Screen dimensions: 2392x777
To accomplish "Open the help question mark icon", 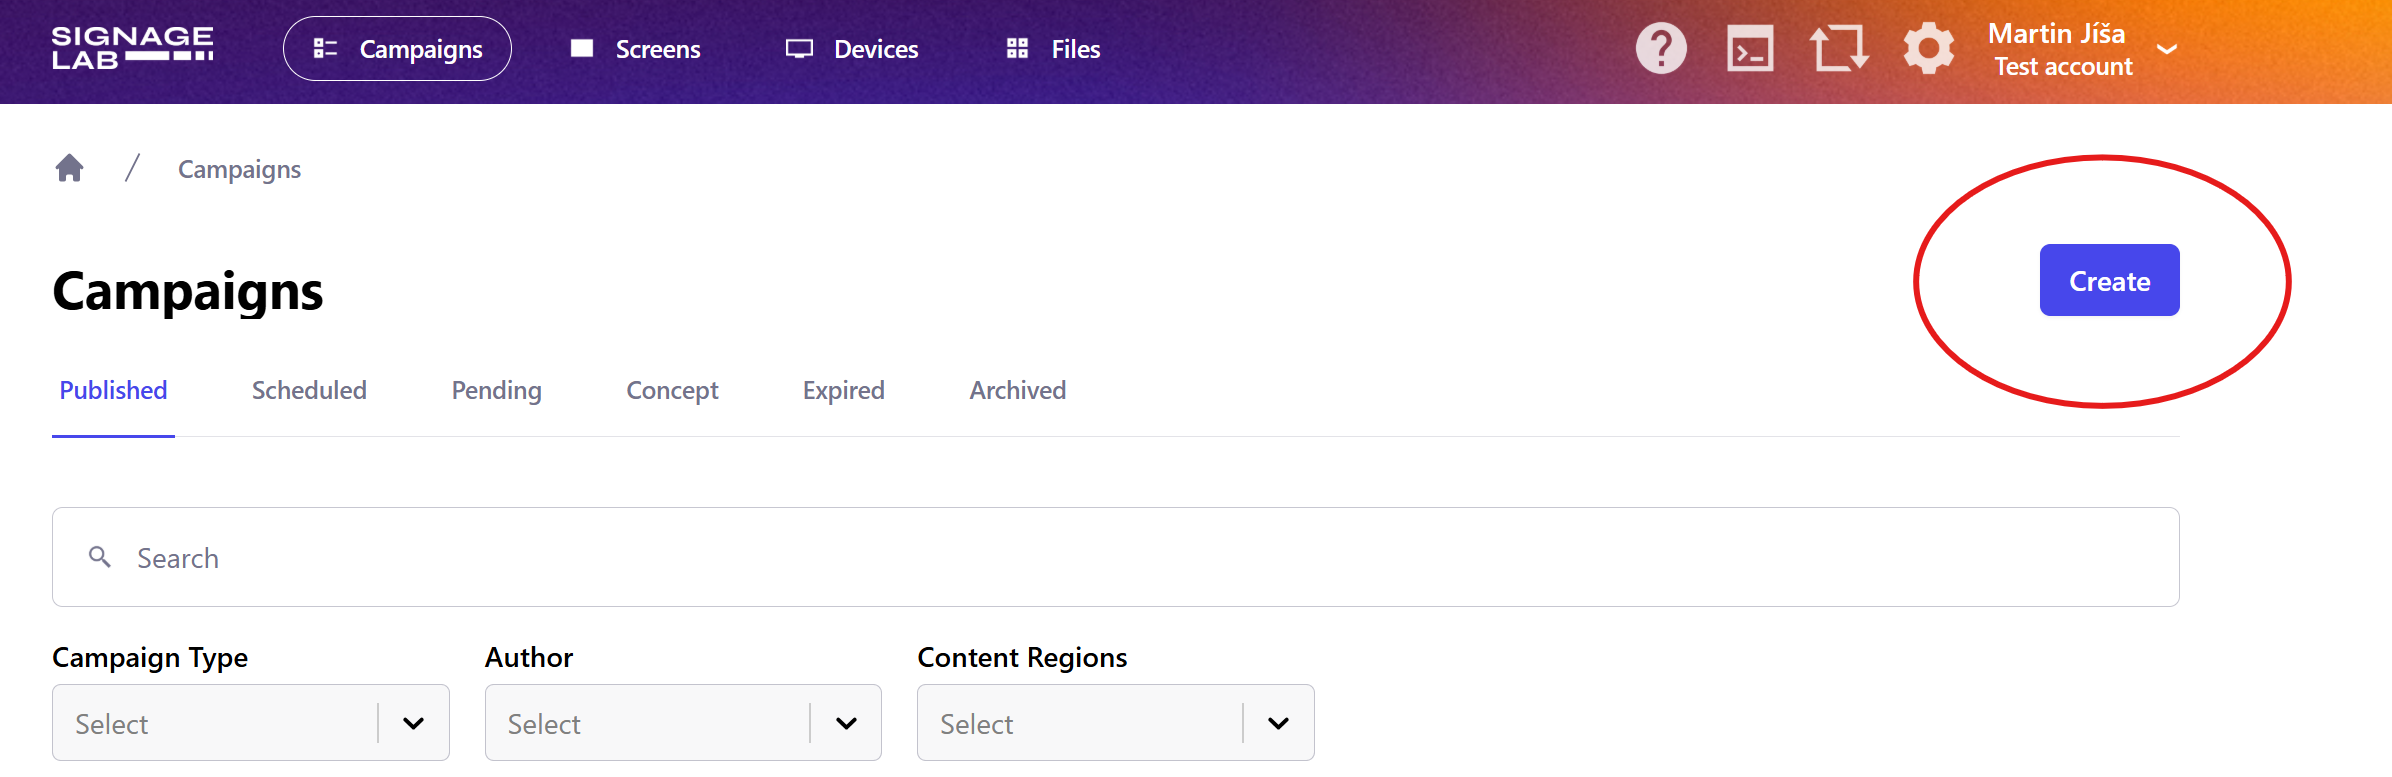I will point(1661,48).
